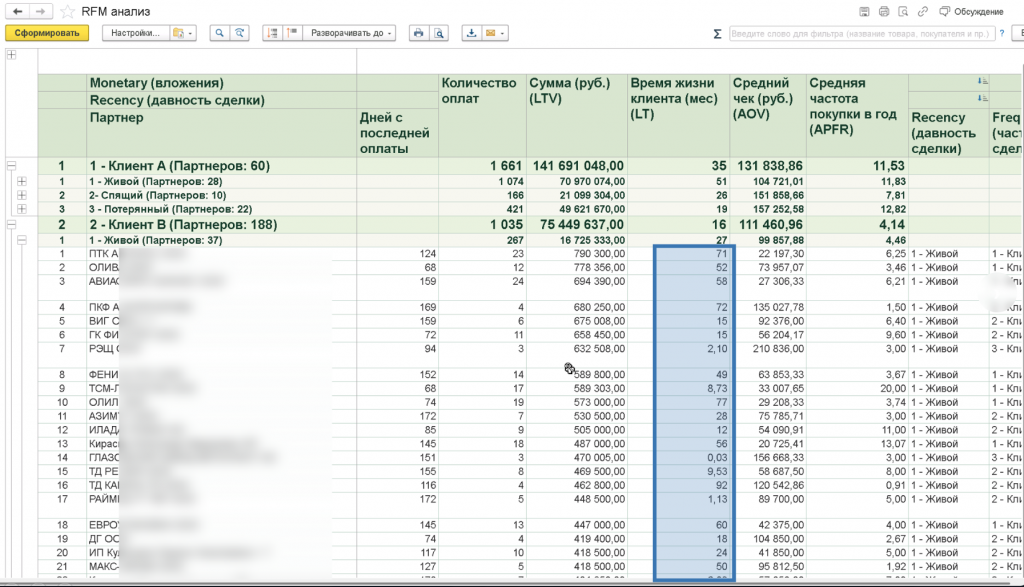Image resolution: width=1024 pixels, height=587 pixels.
Task: Click the average check 156 668,33
Action: [778, 458]
